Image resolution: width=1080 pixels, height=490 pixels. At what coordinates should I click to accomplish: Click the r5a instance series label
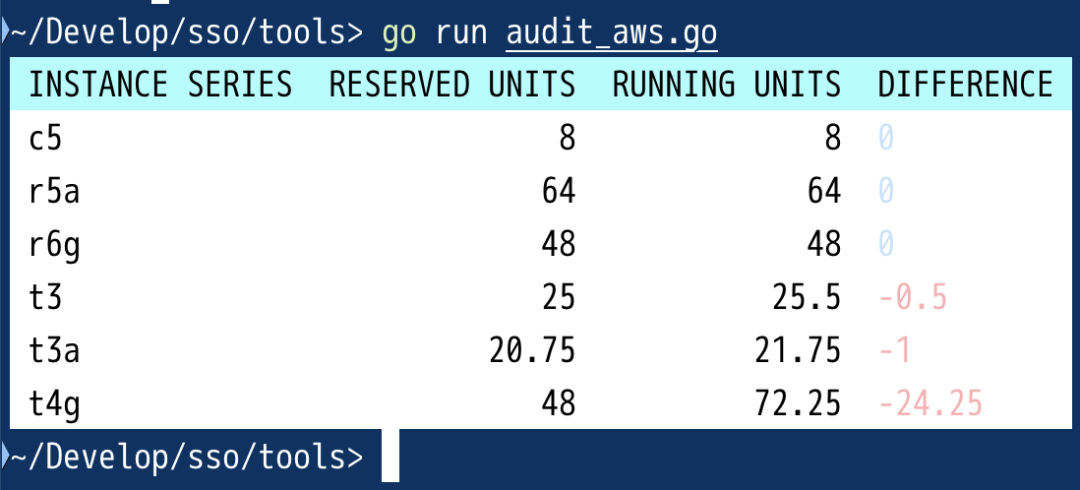[55, 191]
